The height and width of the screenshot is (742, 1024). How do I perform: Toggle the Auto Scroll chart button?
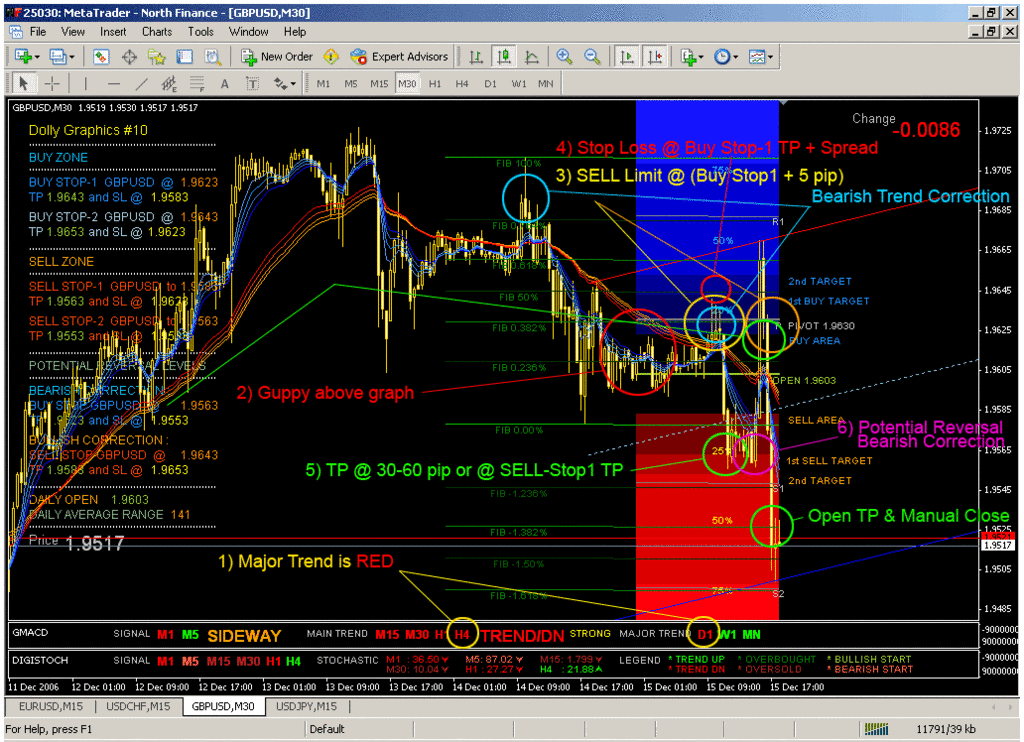pyautogui.click(x=628, y=57)
